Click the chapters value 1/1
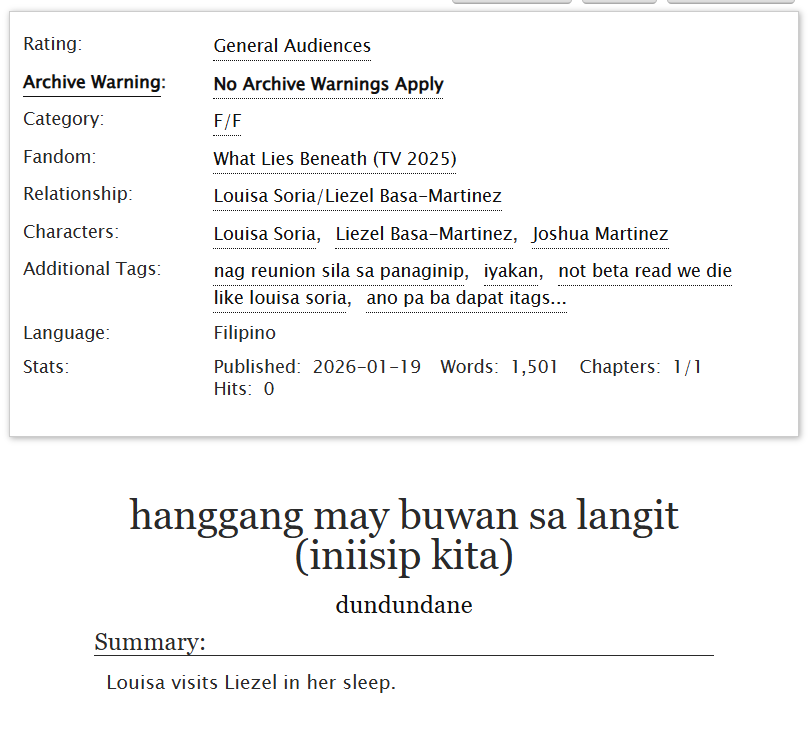The width and height of the screenshot is (810, 730). (x=688, y=367)
